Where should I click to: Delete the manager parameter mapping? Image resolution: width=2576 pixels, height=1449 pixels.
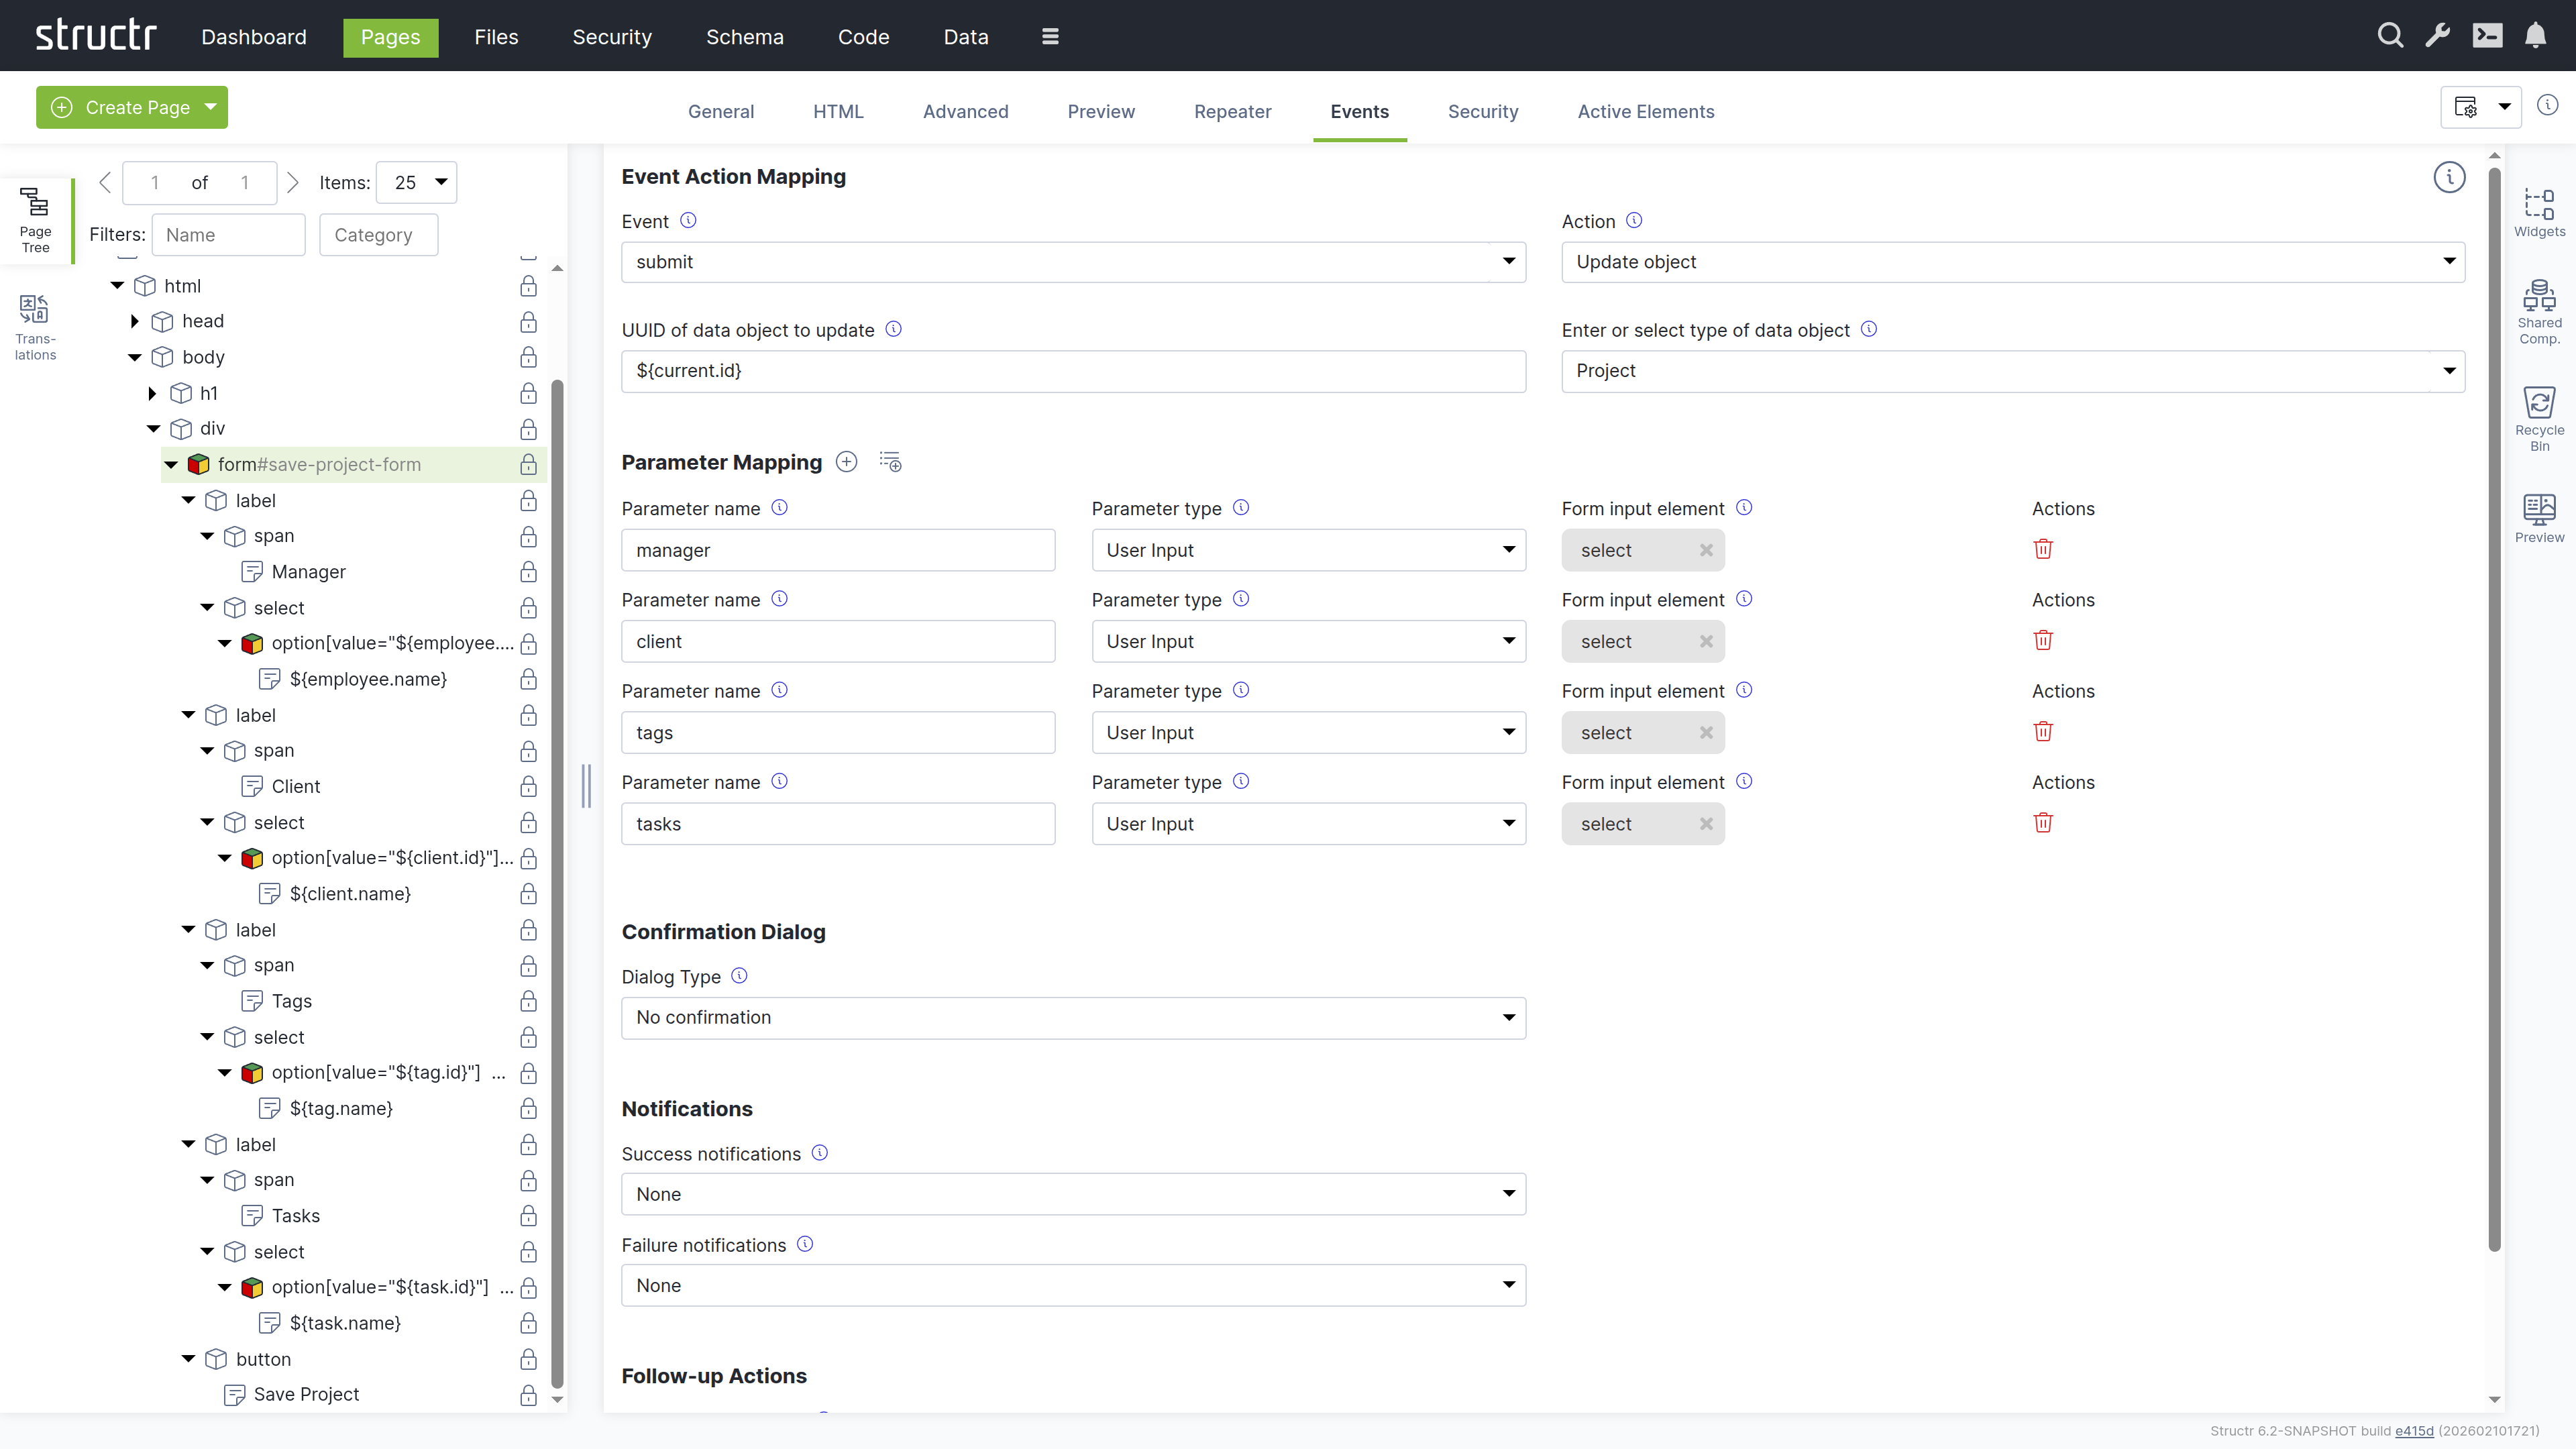pos(2043,548)
